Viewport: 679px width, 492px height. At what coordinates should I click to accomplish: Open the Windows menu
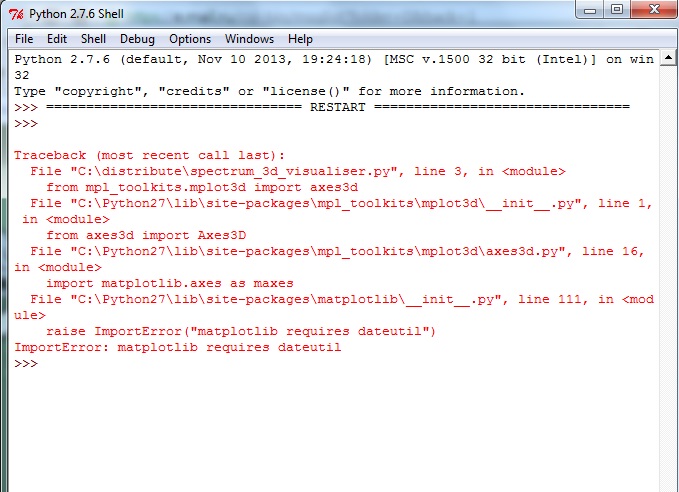pos(249,39)
